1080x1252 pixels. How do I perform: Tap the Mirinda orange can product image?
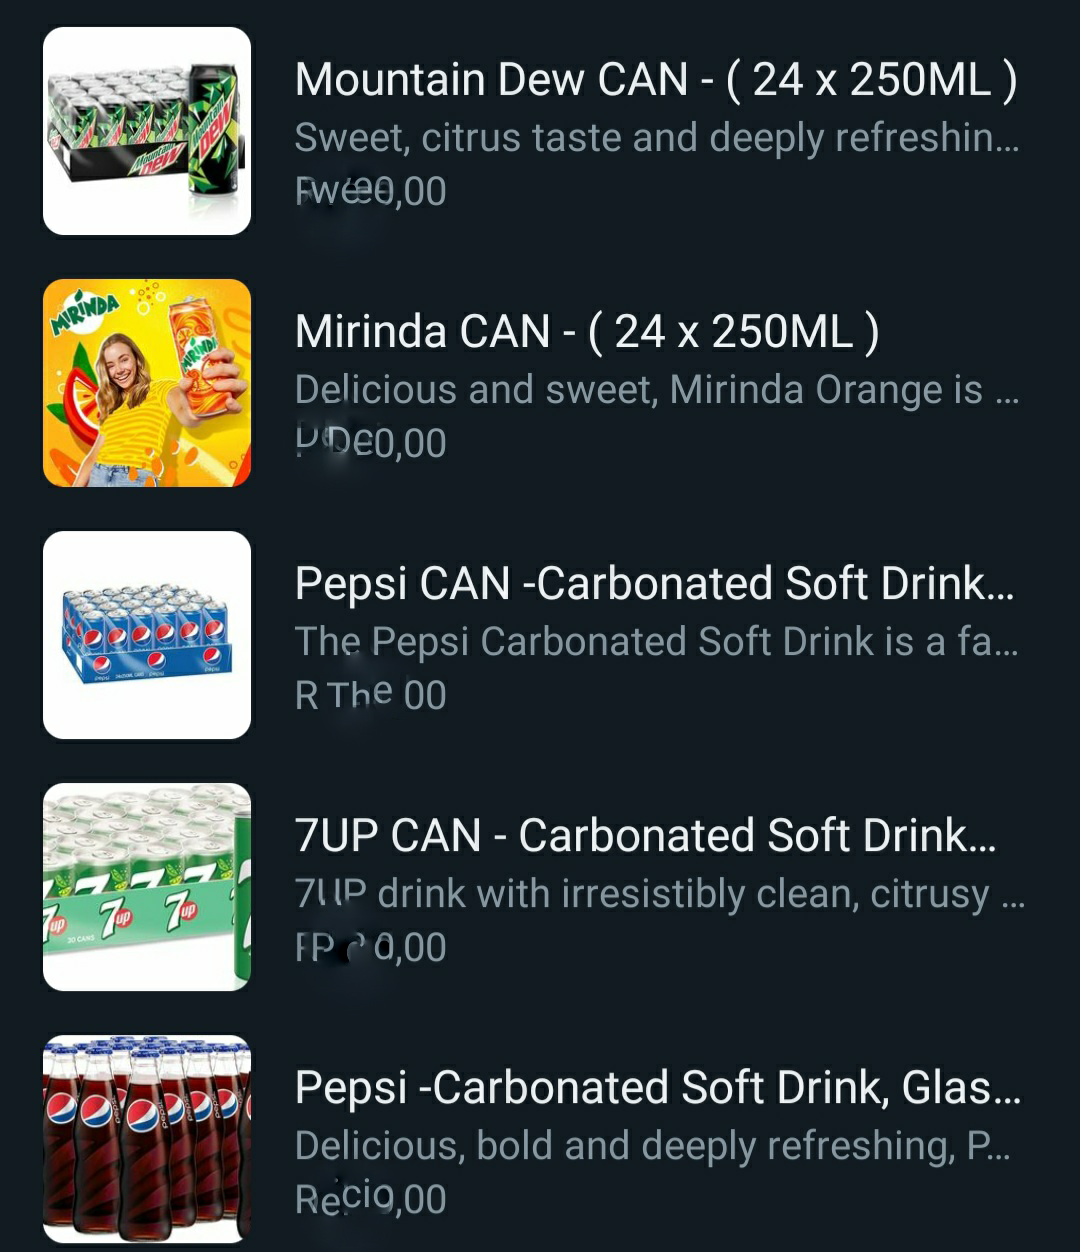(x=147, y=383)
